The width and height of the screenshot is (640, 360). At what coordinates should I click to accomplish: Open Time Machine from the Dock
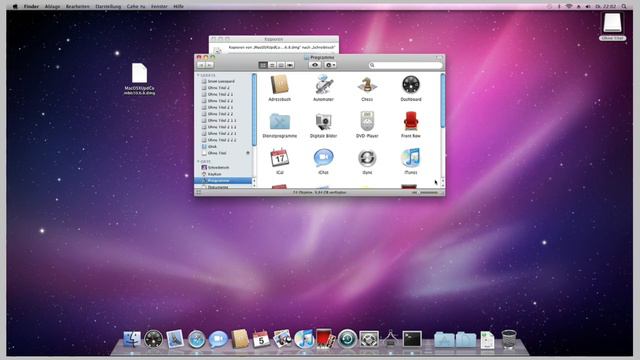pyautogui.click(x=347, y=339)
